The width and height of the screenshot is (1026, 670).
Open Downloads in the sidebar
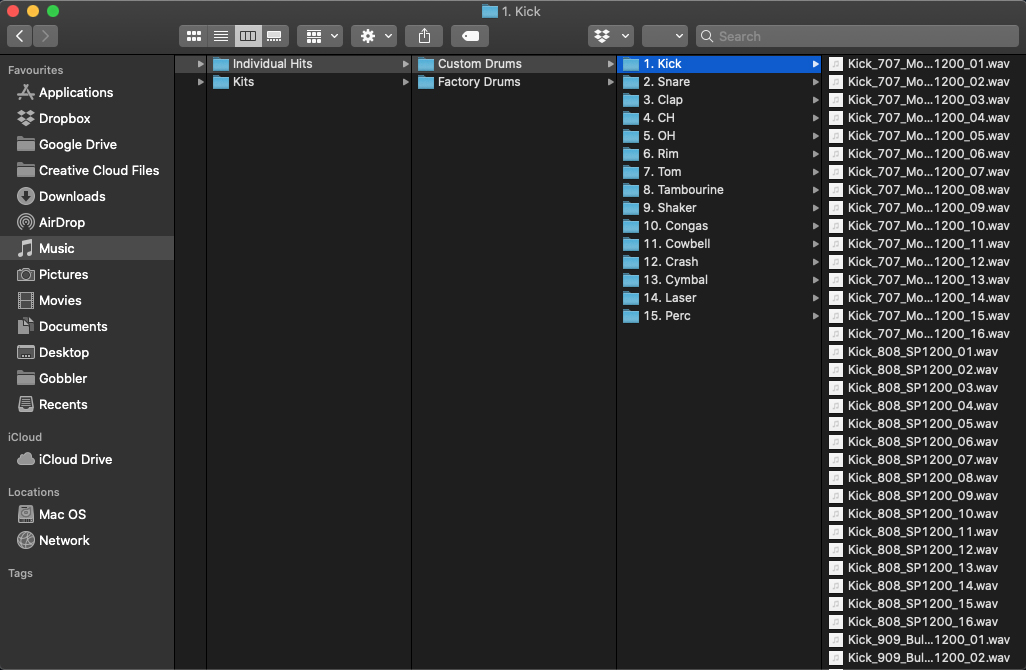87,196
